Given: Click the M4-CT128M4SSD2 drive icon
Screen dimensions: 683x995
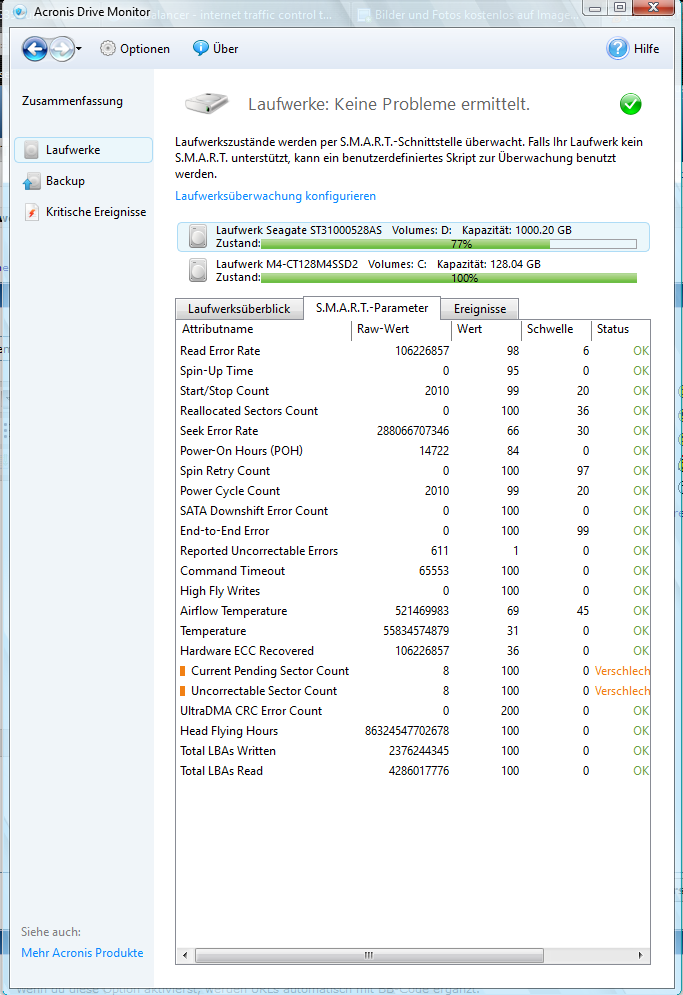Looking at the screenshot, I should (x=198, y=270).
